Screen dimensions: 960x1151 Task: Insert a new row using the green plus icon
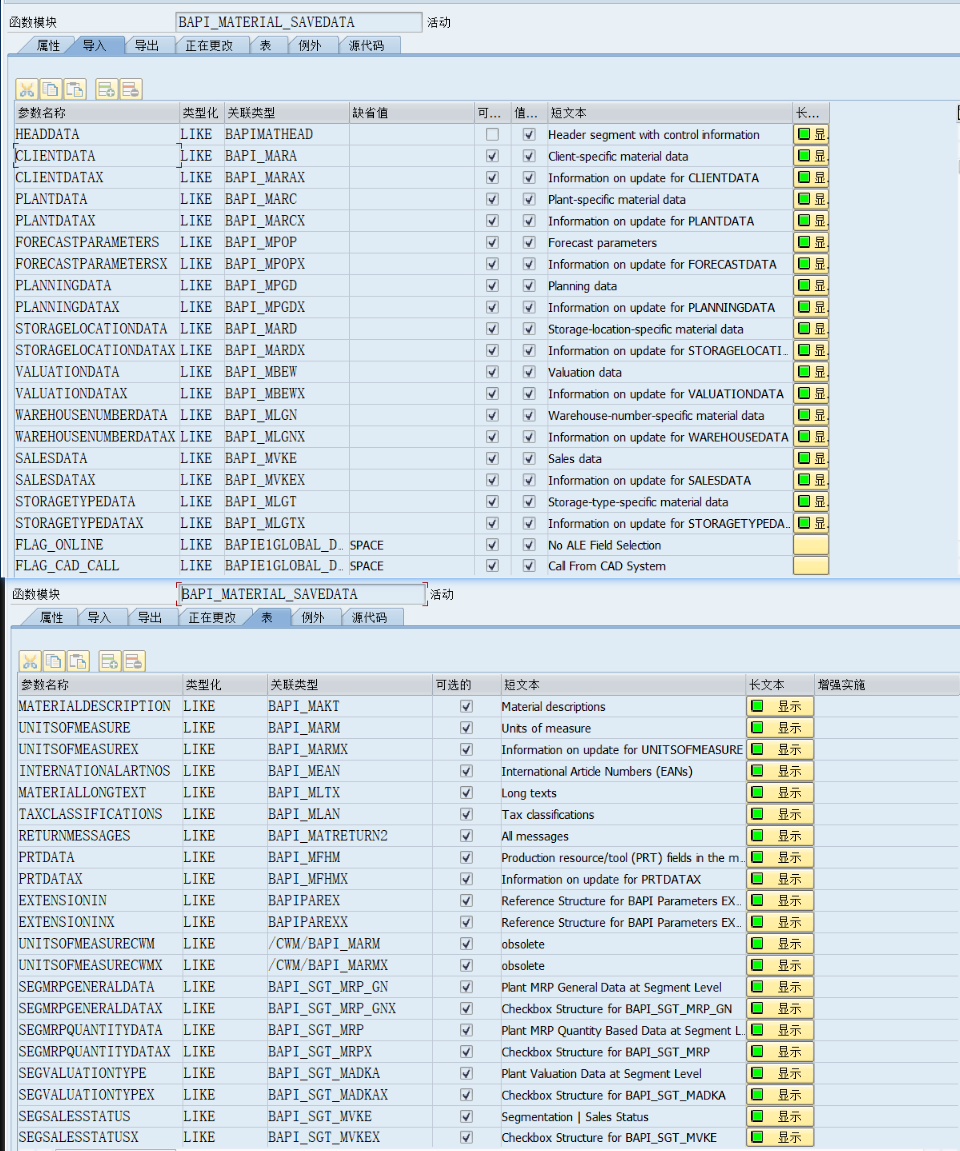[x=105, y=89]
